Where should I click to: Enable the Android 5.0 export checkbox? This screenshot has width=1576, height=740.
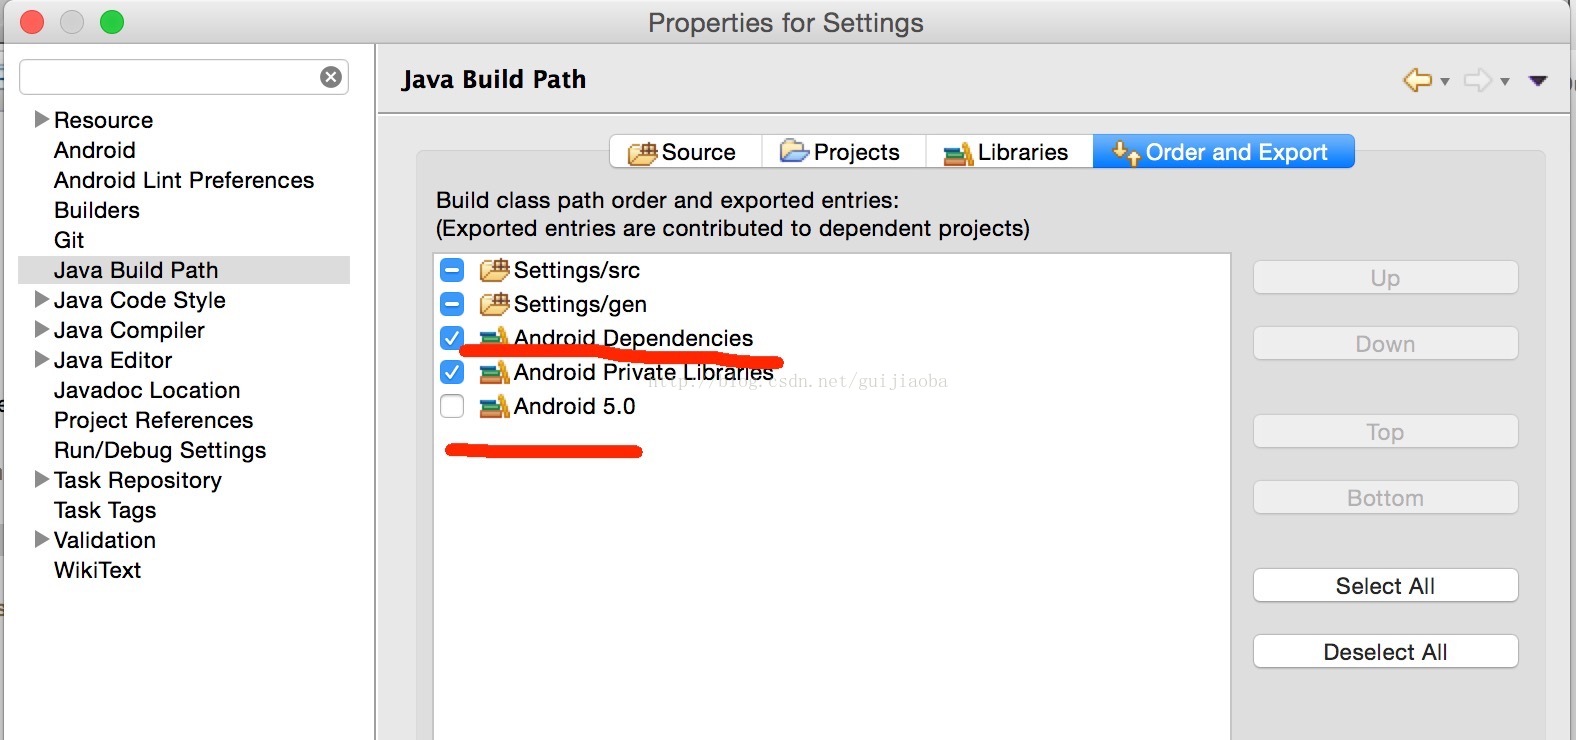pos(452,406)
